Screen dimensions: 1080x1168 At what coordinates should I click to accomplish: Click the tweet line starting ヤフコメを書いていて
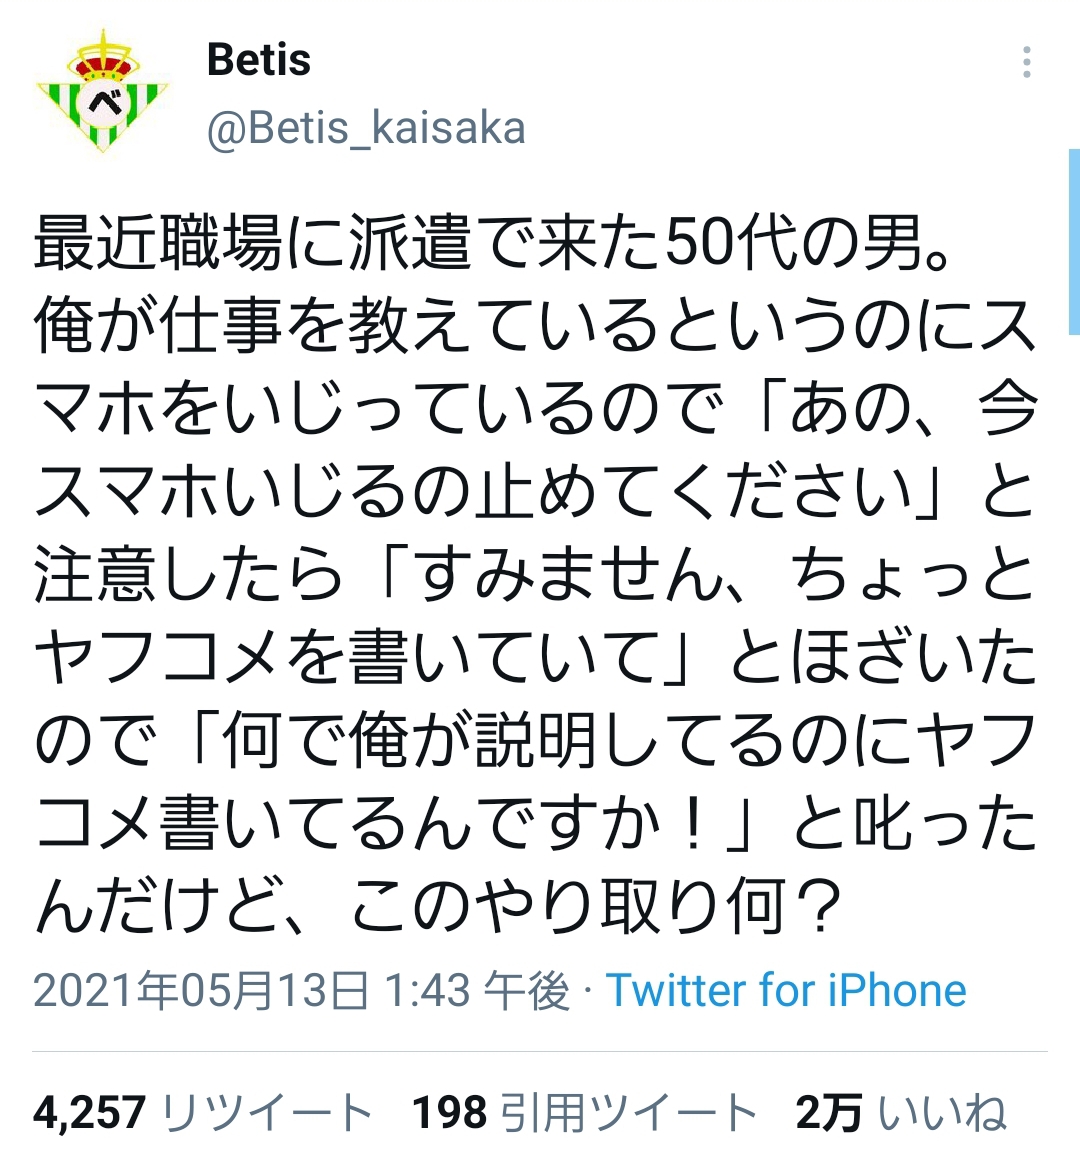pos(536,659)
